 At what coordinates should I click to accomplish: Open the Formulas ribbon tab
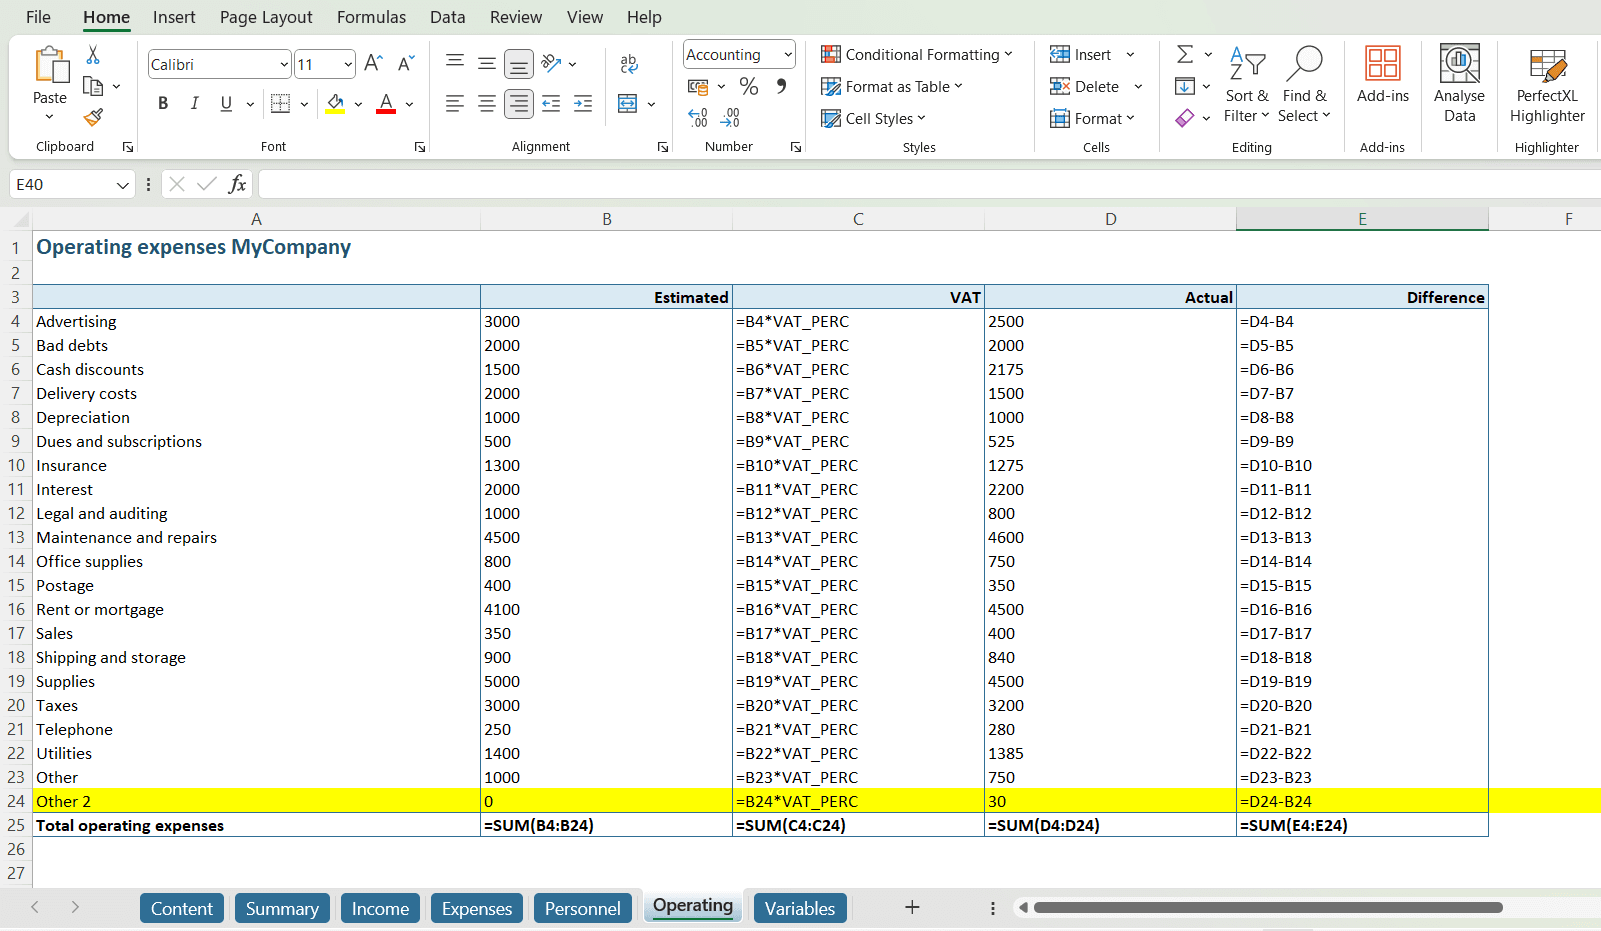click(371, 17)
